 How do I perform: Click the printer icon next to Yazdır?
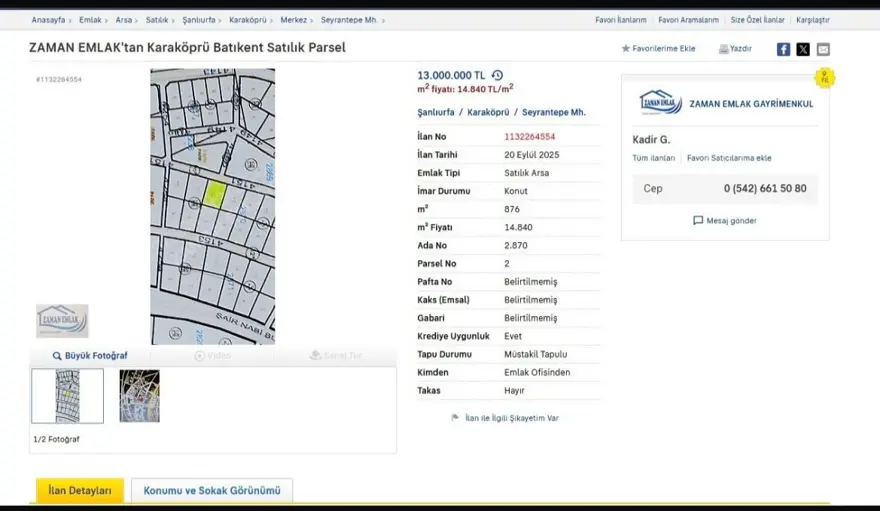click(723, 49)
